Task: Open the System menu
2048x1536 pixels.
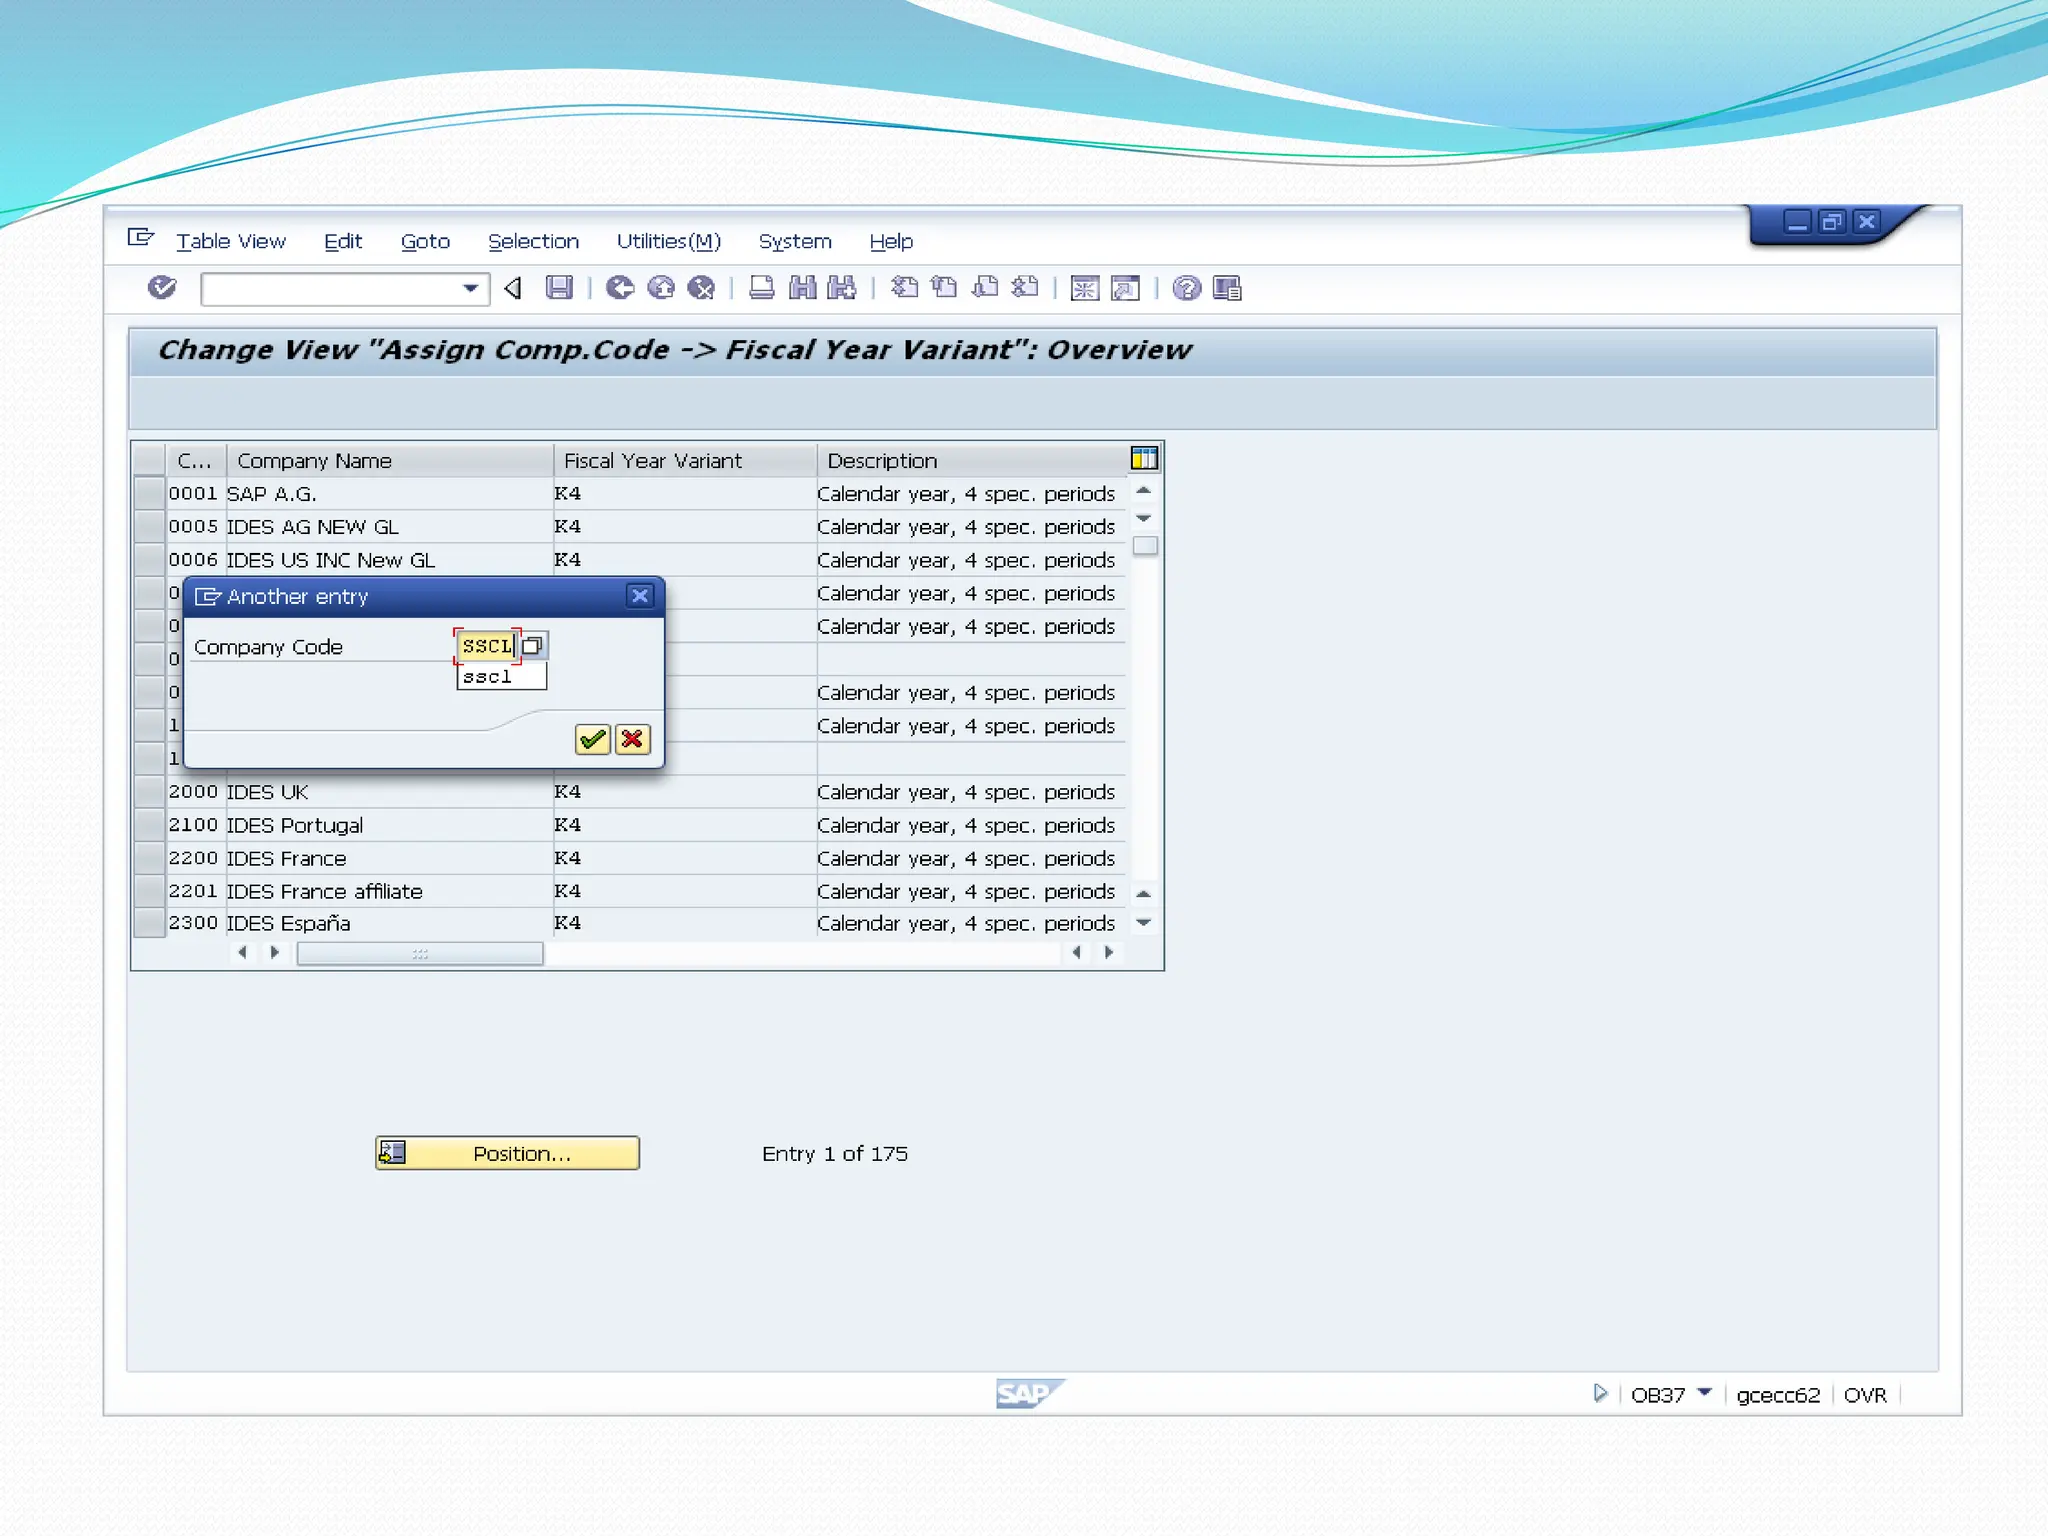Action: 795,241
